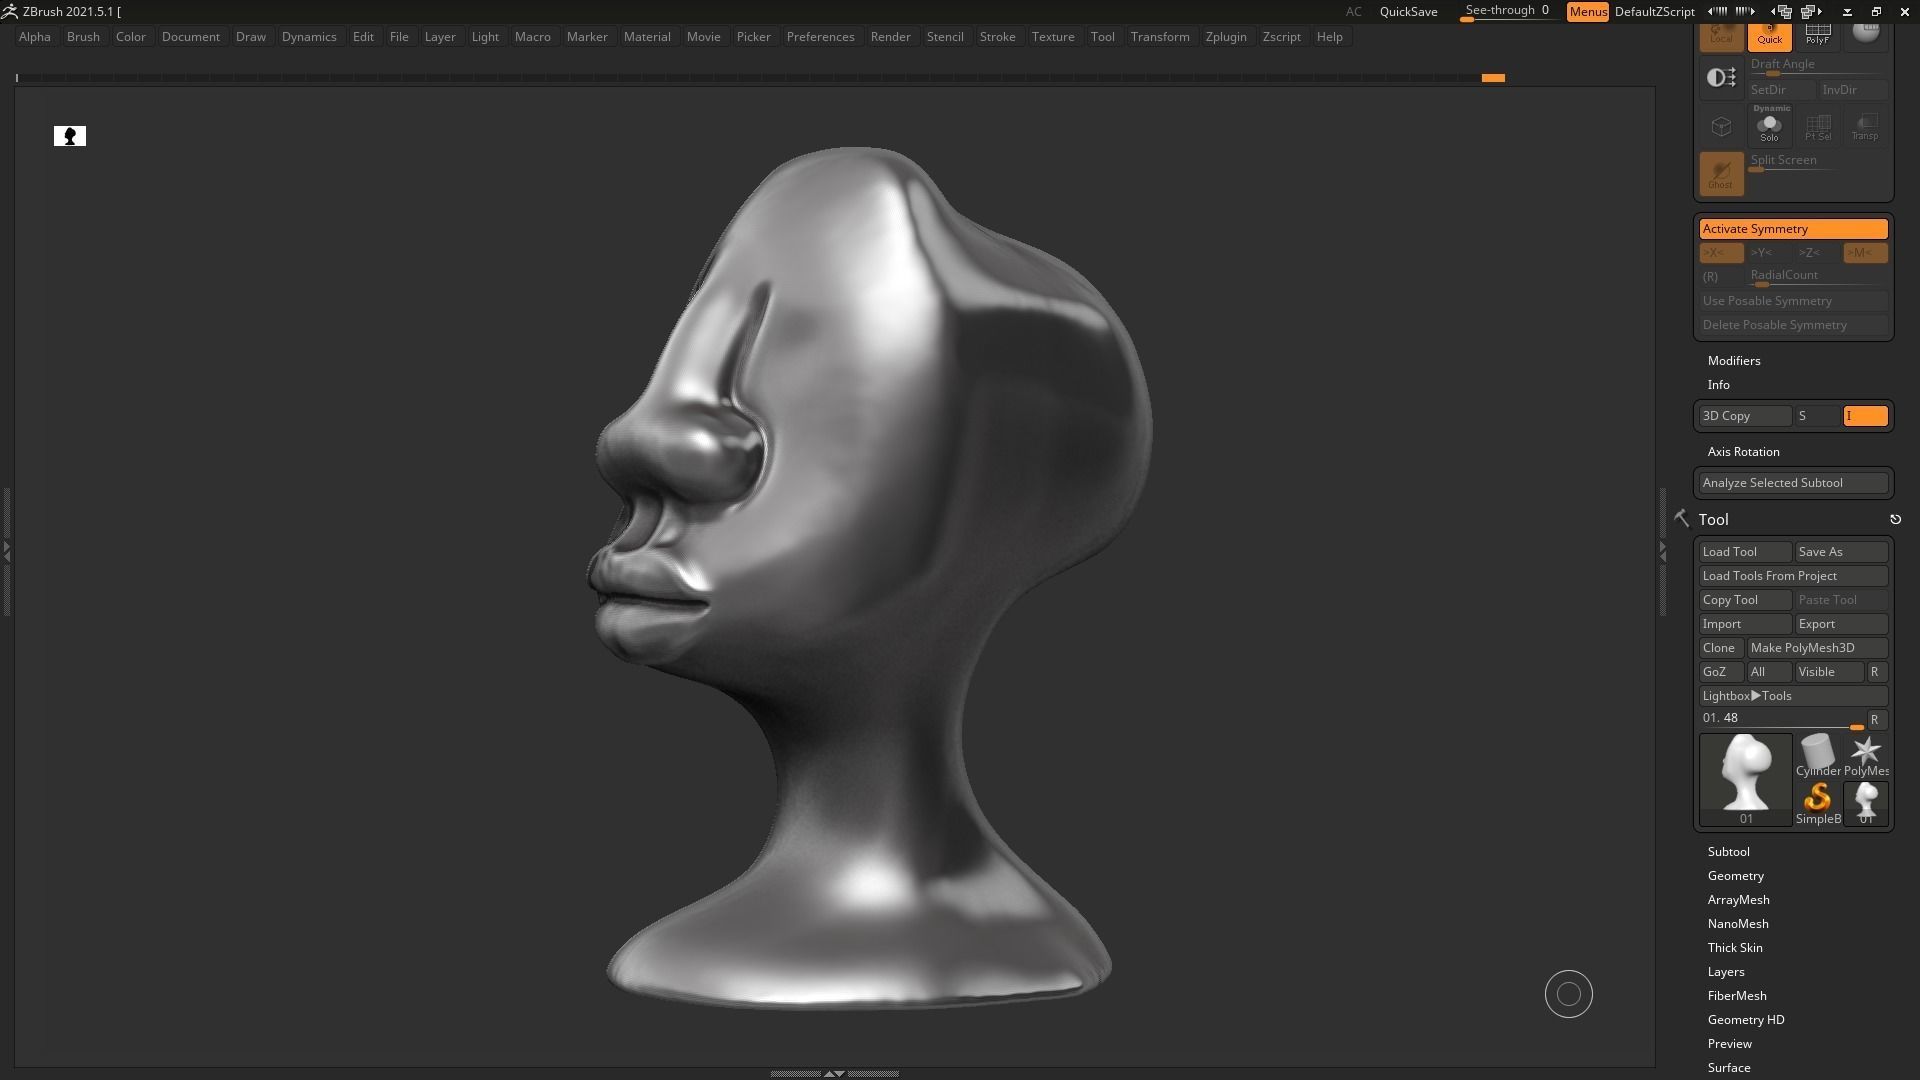This screenshot has height=1080, width=1920.
Task: Select the SimpleBrush tool icon
Action: tap(1817, 803)
